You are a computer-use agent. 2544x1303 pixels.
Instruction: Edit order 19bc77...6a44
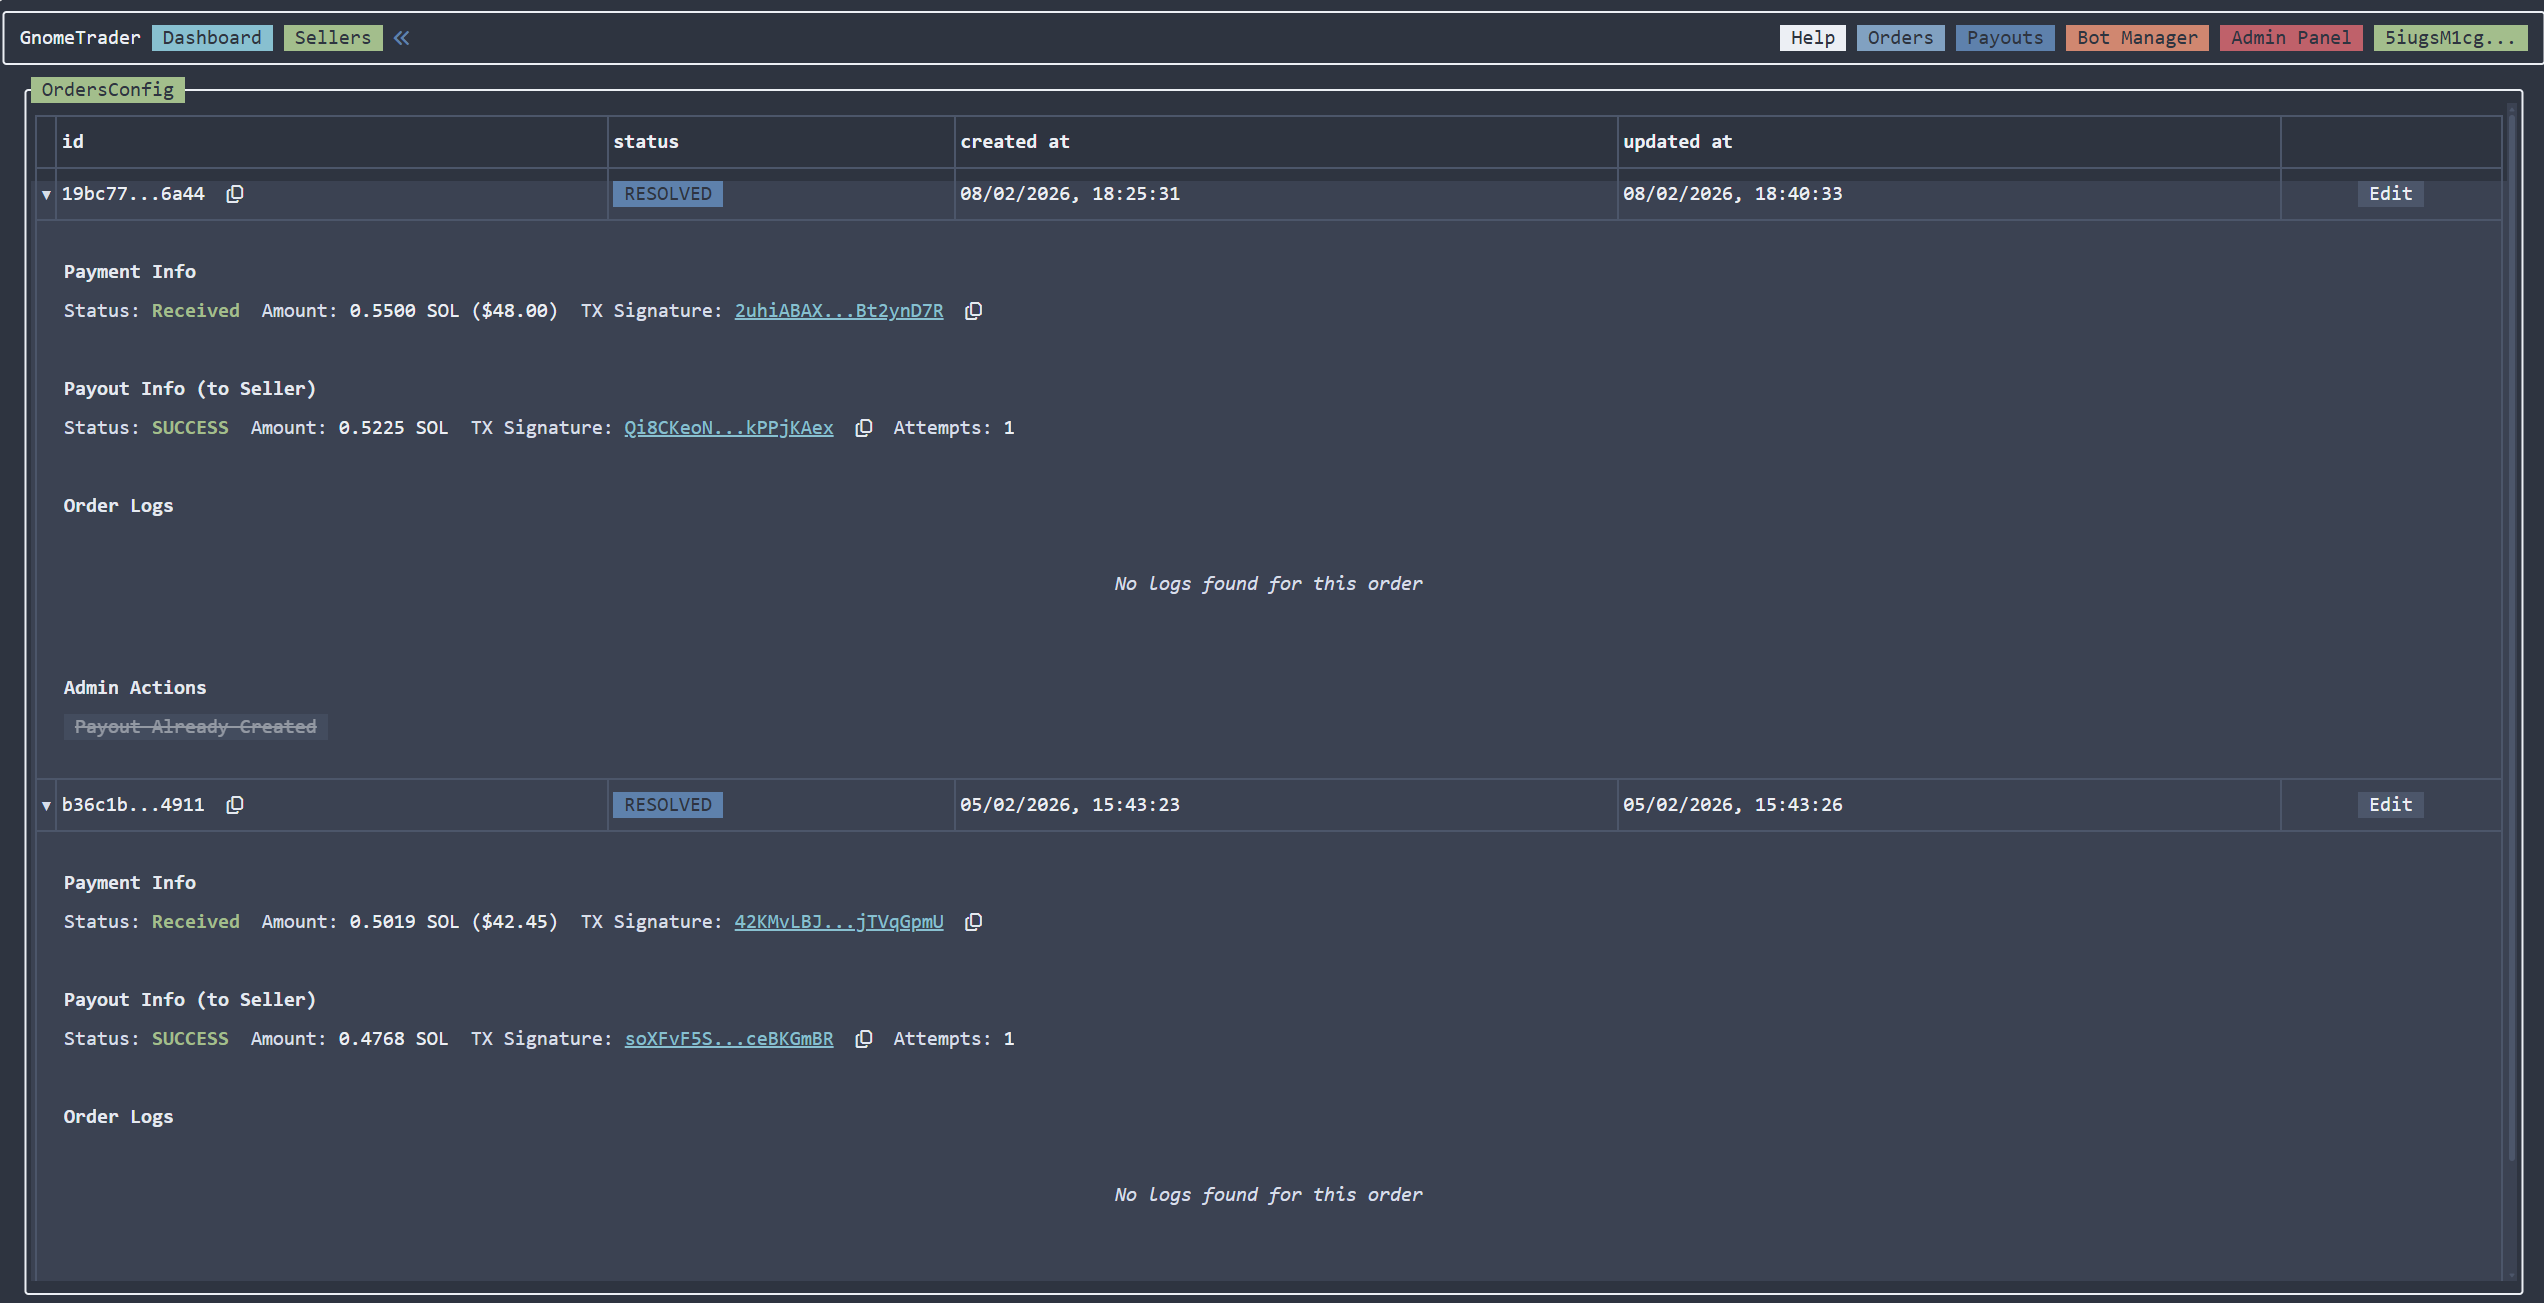pos(2390,194)
